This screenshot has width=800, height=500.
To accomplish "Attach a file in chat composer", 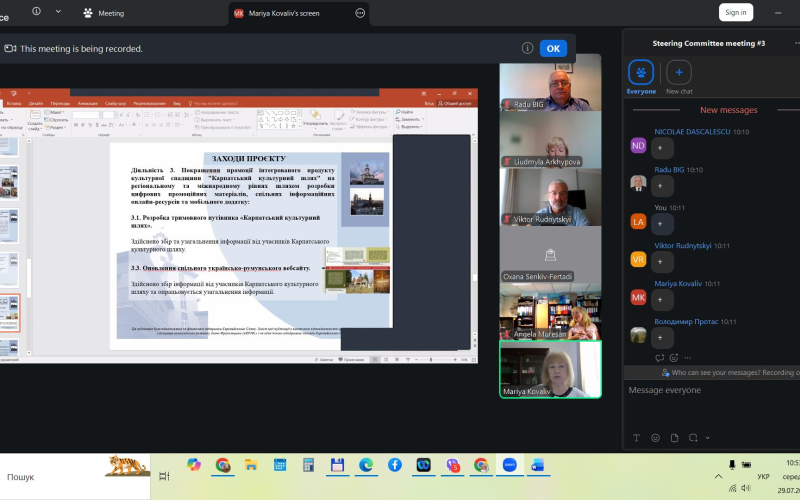I will tap(674, 438).
